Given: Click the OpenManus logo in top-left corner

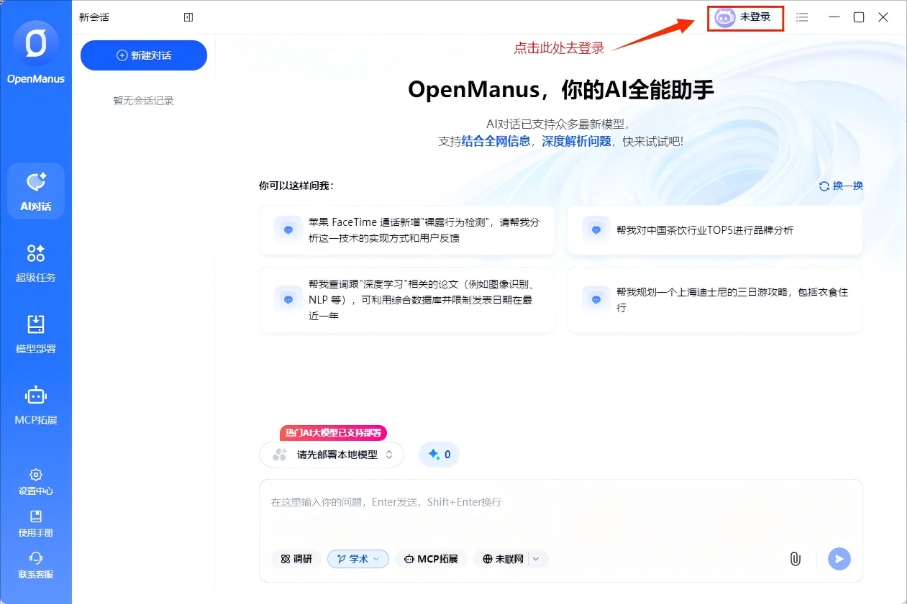Looking at the screenshot, I should 36,43.
